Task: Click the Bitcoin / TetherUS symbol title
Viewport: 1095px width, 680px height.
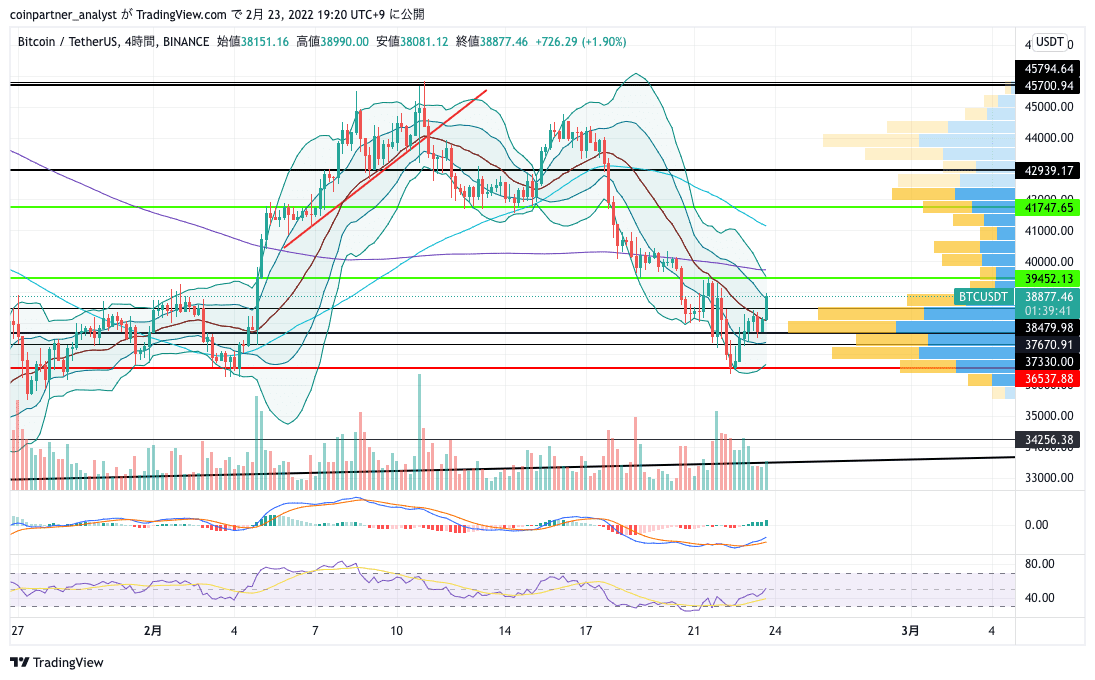Action: (x=68, y=42)
